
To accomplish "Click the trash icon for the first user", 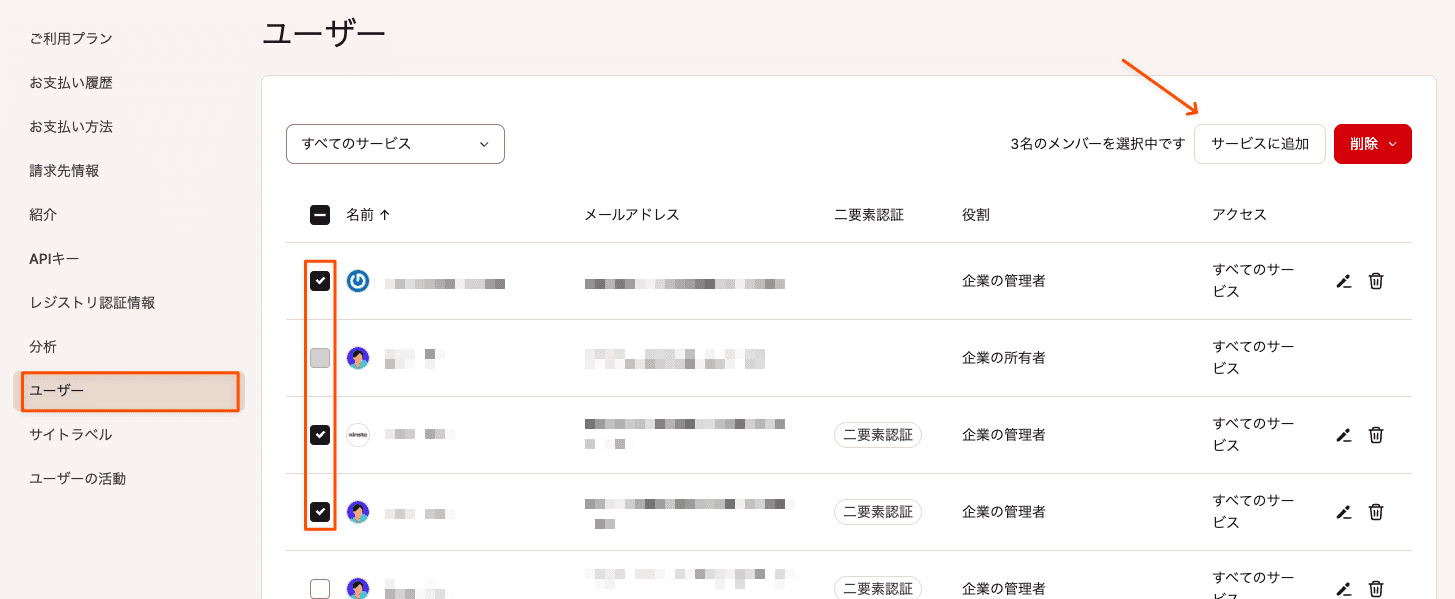I will (x=1376, y=281).
